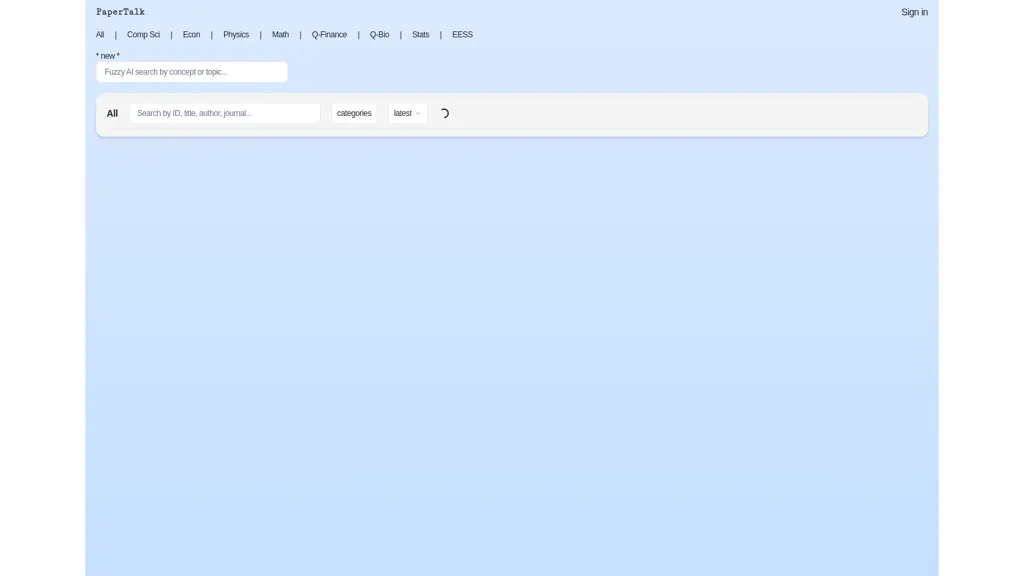Image resolution: width=1024 pixels, height=576 pixels.
Task: Select the EESS category
Action: (x=462, y=35)
